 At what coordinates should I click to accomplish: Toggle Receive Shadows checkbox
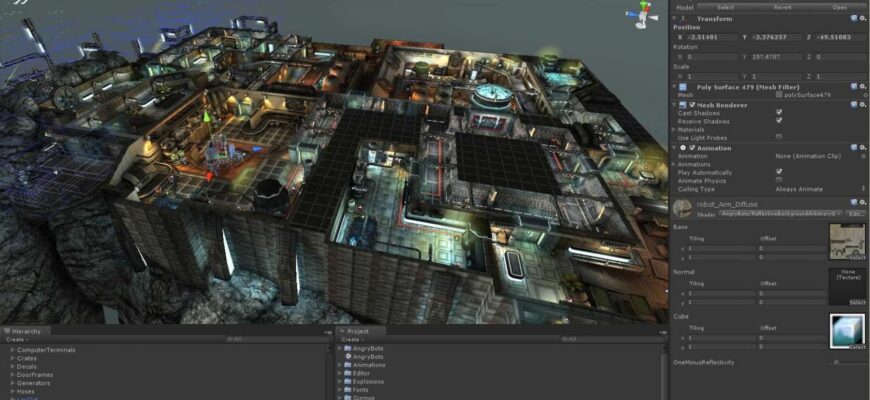pos(779,121)
